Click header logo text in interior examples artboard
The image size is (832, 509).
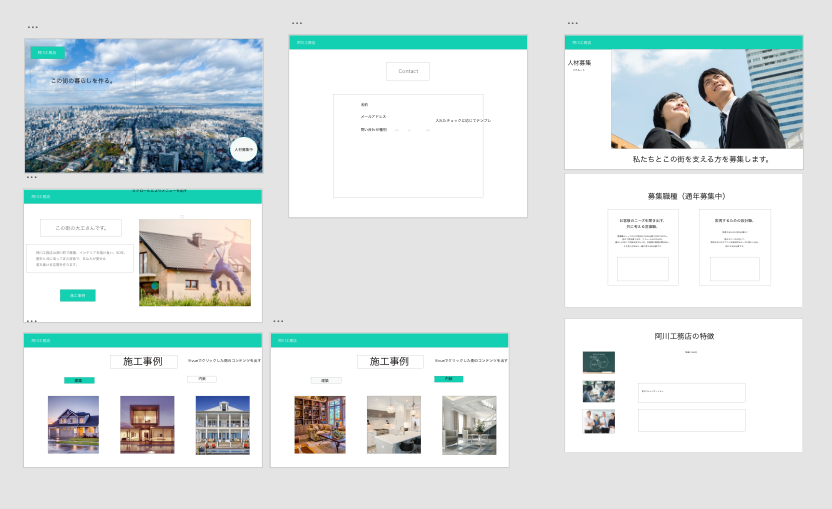point(288,341)
